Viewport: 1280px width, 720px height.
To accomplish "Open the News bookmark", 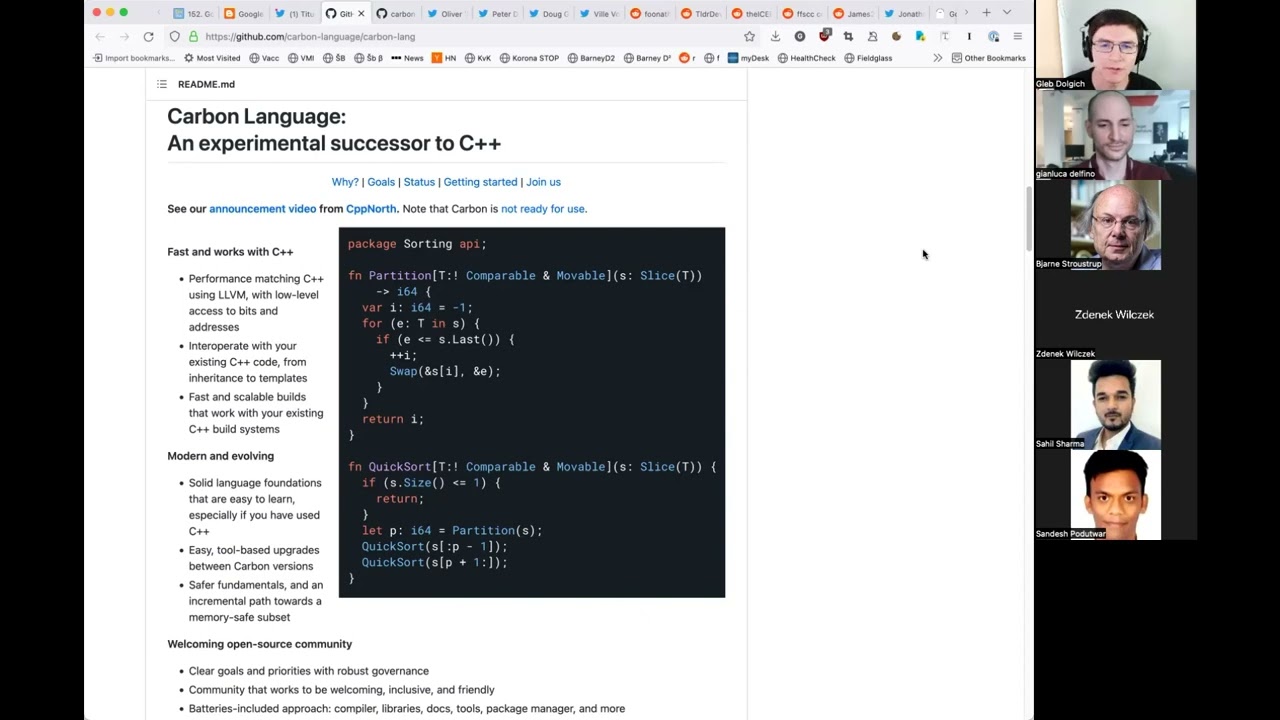I will point(407,58).
